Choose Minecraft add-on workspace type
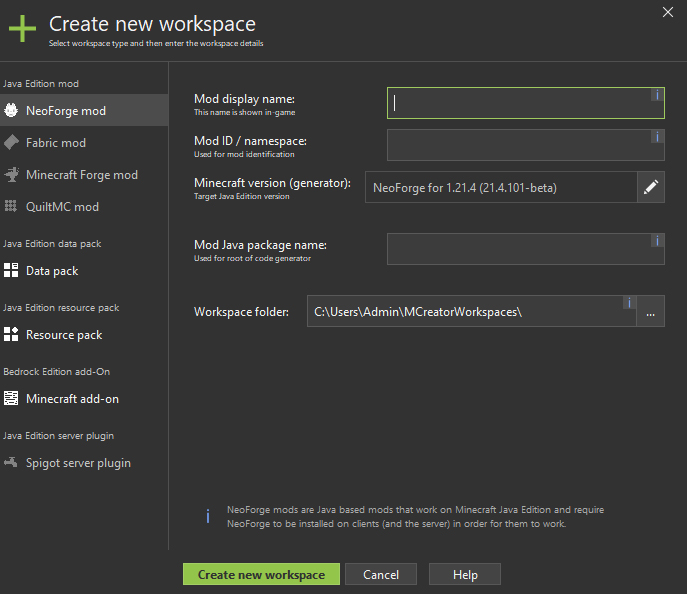The width and height of the screenshot is (687, 594). click(x=84, y=398)
